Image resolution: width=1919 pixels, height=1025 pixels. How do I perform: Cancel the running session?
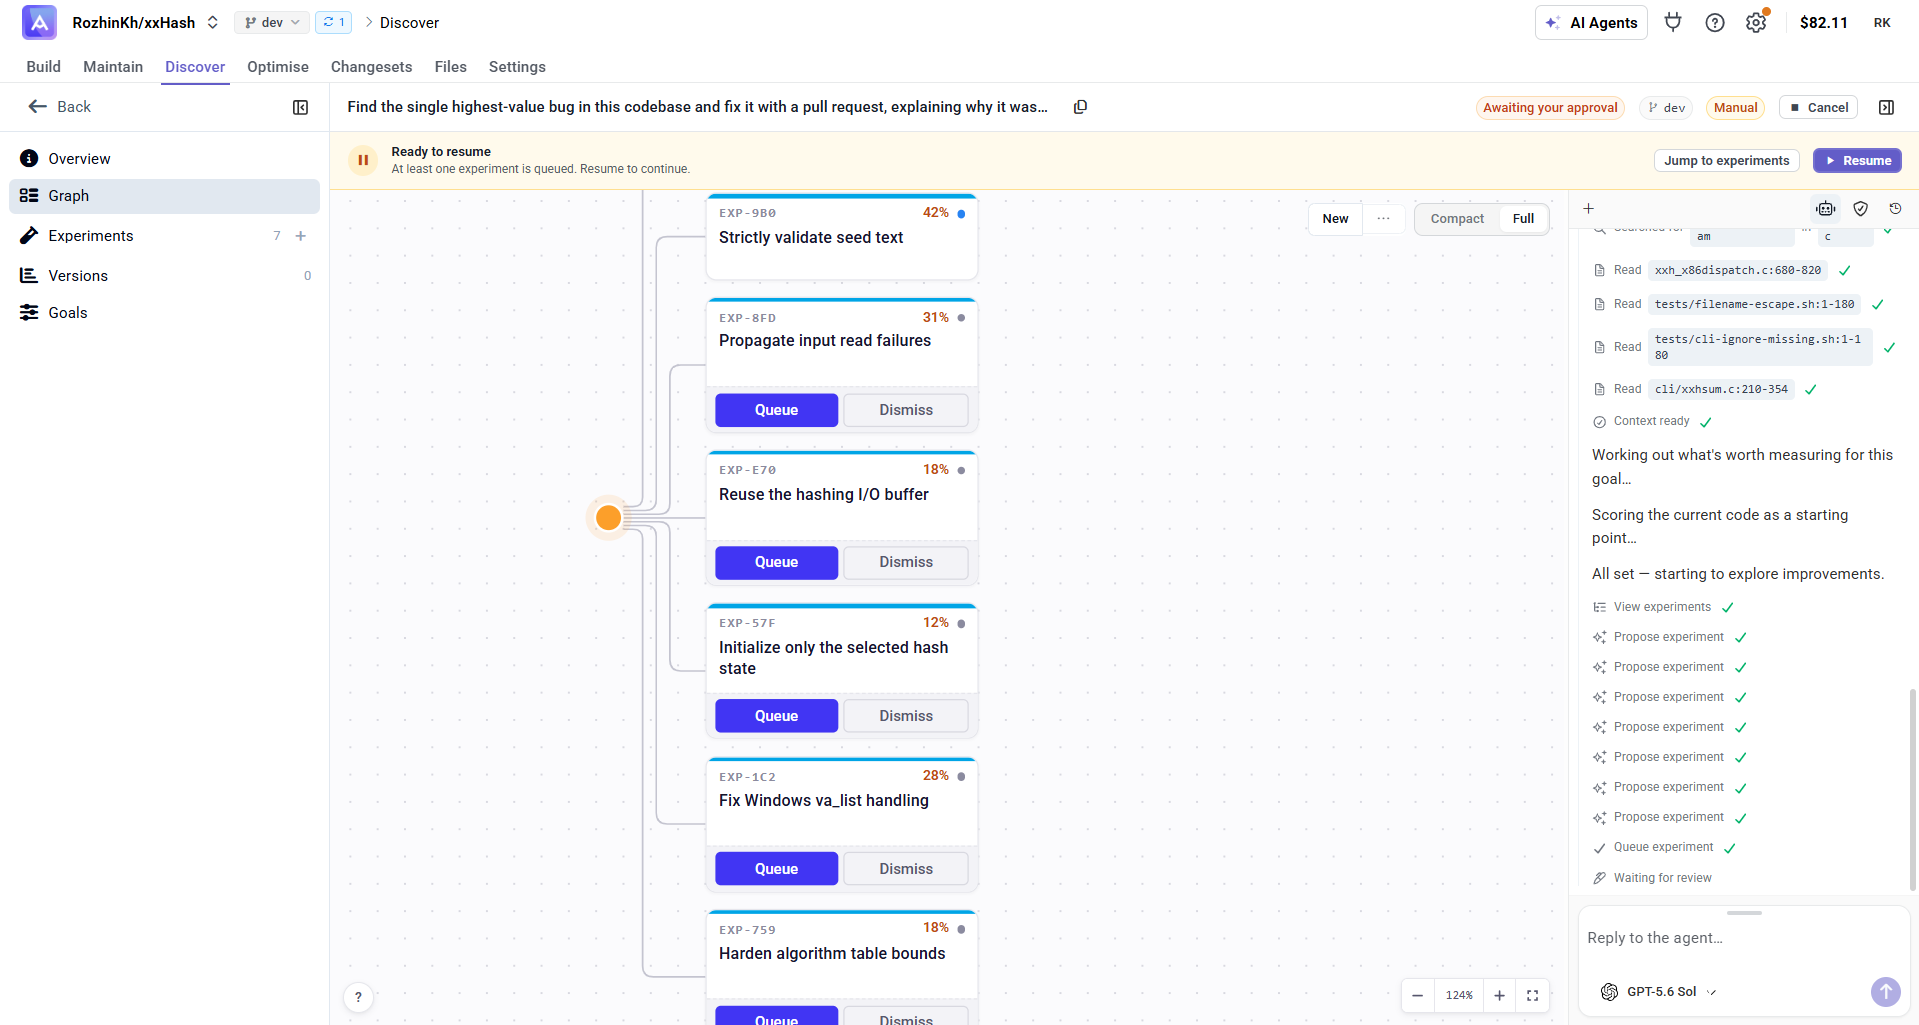pyautogui.click(x=1818, y=107)
